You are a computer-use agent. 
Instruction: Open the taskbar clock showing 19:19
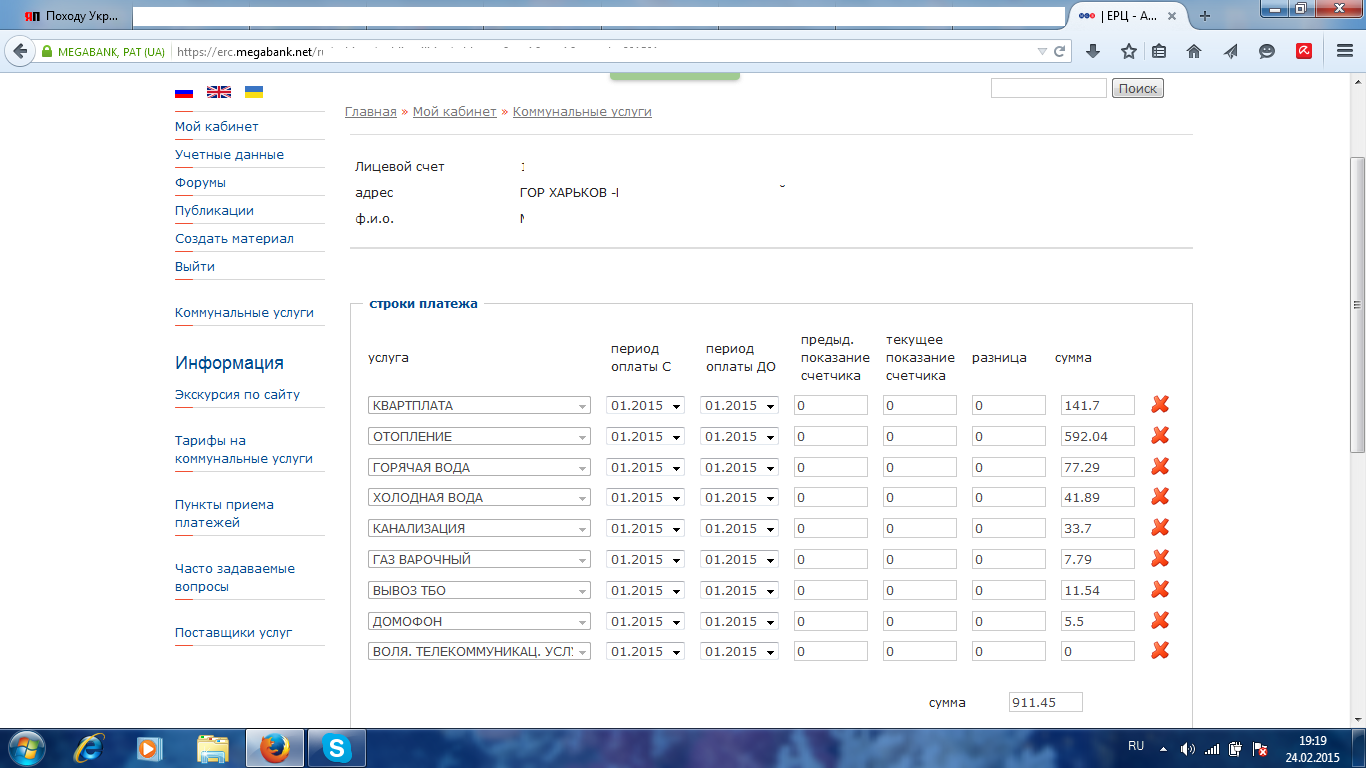tap(1312, 748)
